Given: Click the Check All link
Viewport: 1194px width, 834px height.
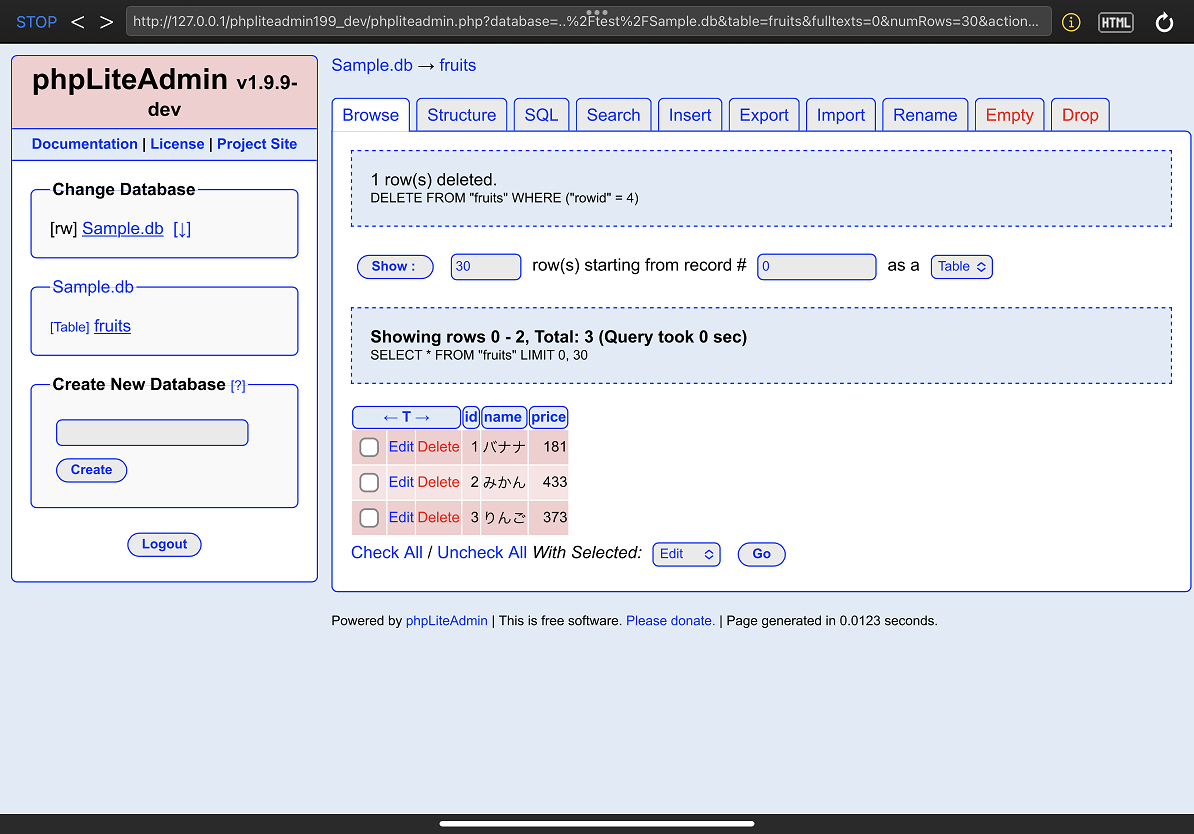Looking at the screenshot, I should (387, 553).
